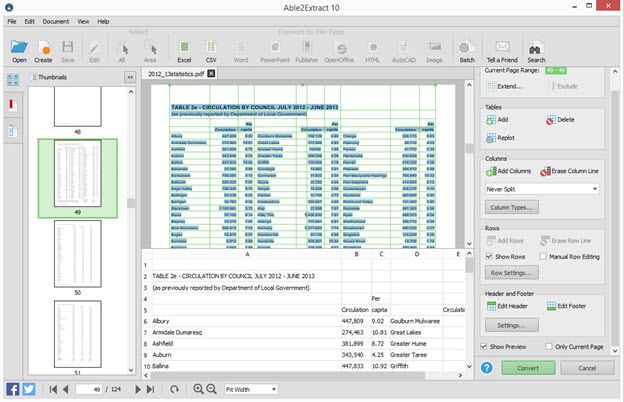Click the Replot table button
The height and width of the screenshot is (402, 624).
[500, 138]
